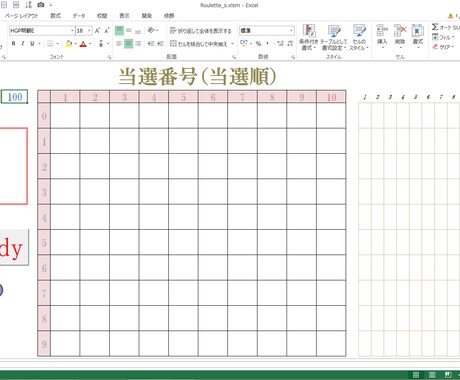Image resolution: width=460 pixels, height=380 pixels.
Task: Open the ページ レイアウト ribbon tab
Action: tap(21, 16)
